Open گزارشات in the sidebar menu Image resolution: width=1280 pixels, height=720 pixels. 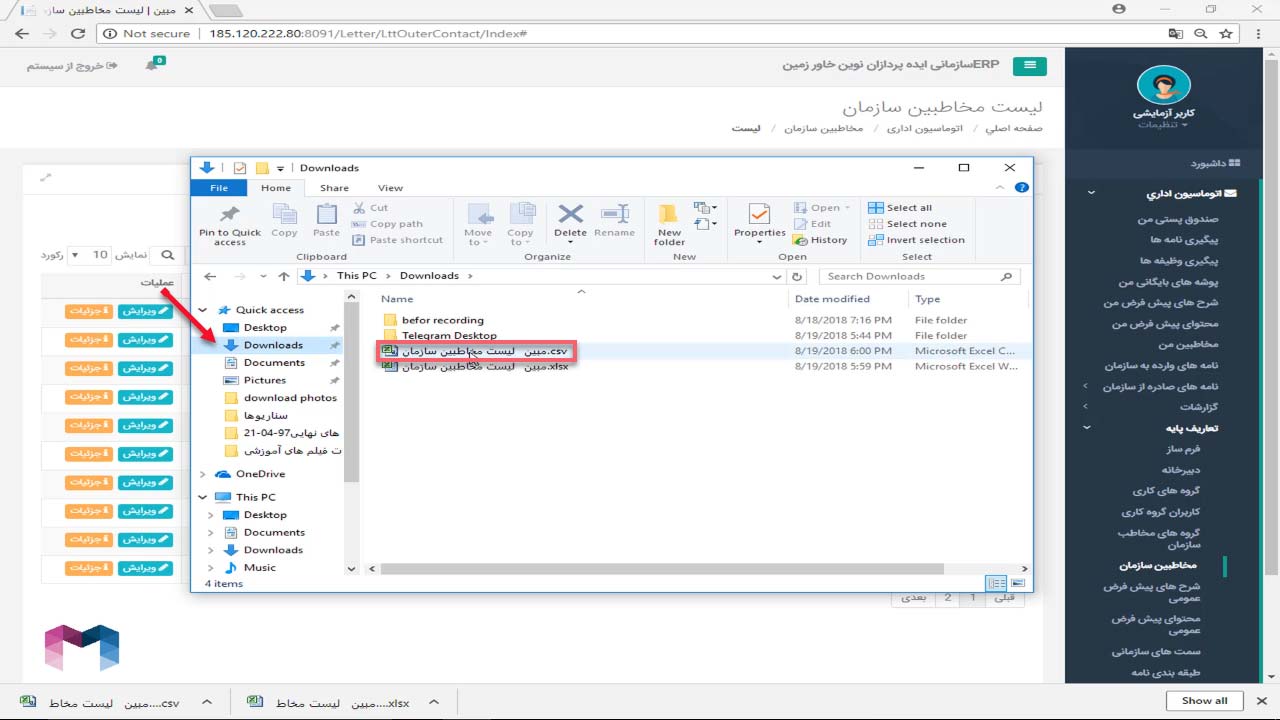coord(1199,407)
